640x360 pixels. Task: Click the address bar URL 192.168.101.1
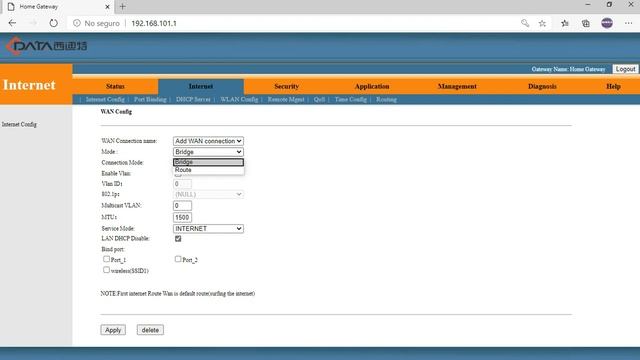[x=154, y=23]
